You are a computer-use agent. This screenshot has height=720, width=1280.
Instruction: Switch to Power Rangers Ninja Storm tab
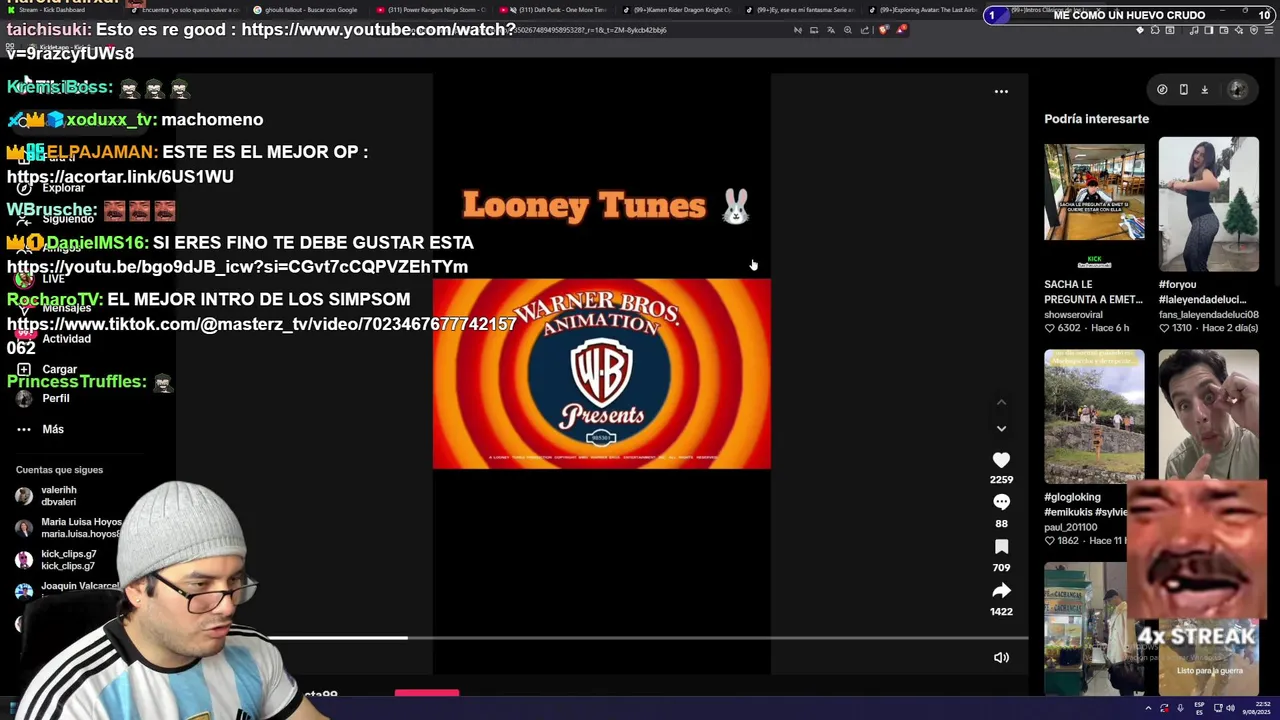[431, 10]
